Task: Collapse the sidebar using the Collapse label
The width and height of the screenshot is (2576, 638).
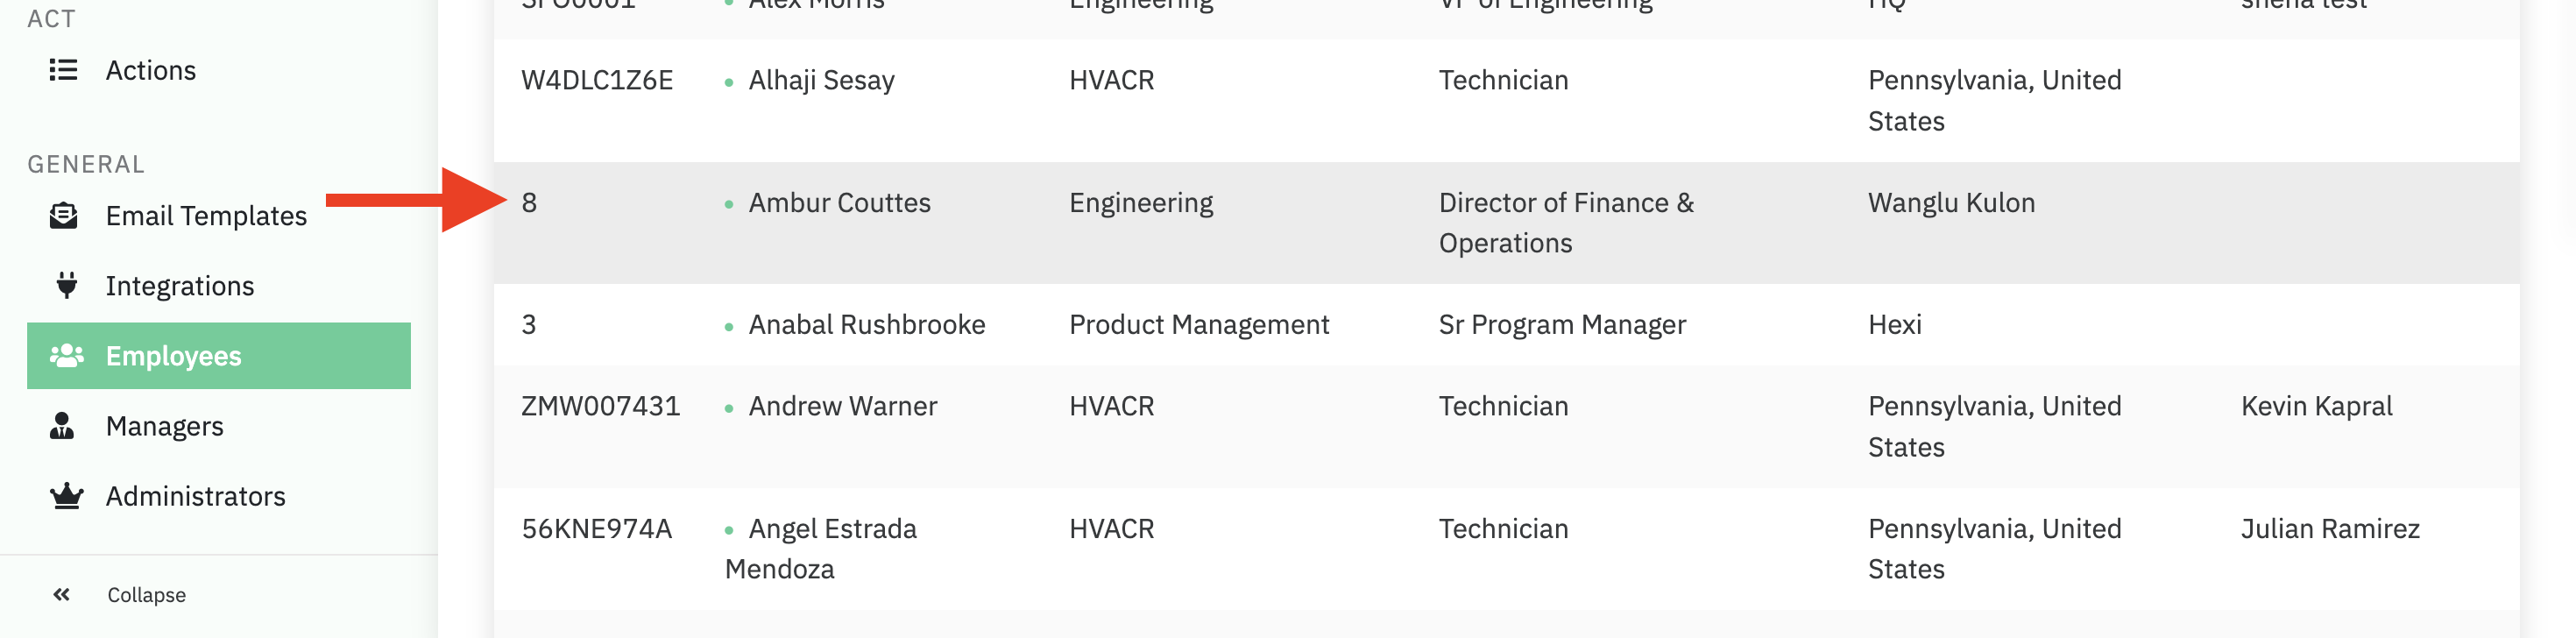Action: pyautogui.click(x=146, y=595)
